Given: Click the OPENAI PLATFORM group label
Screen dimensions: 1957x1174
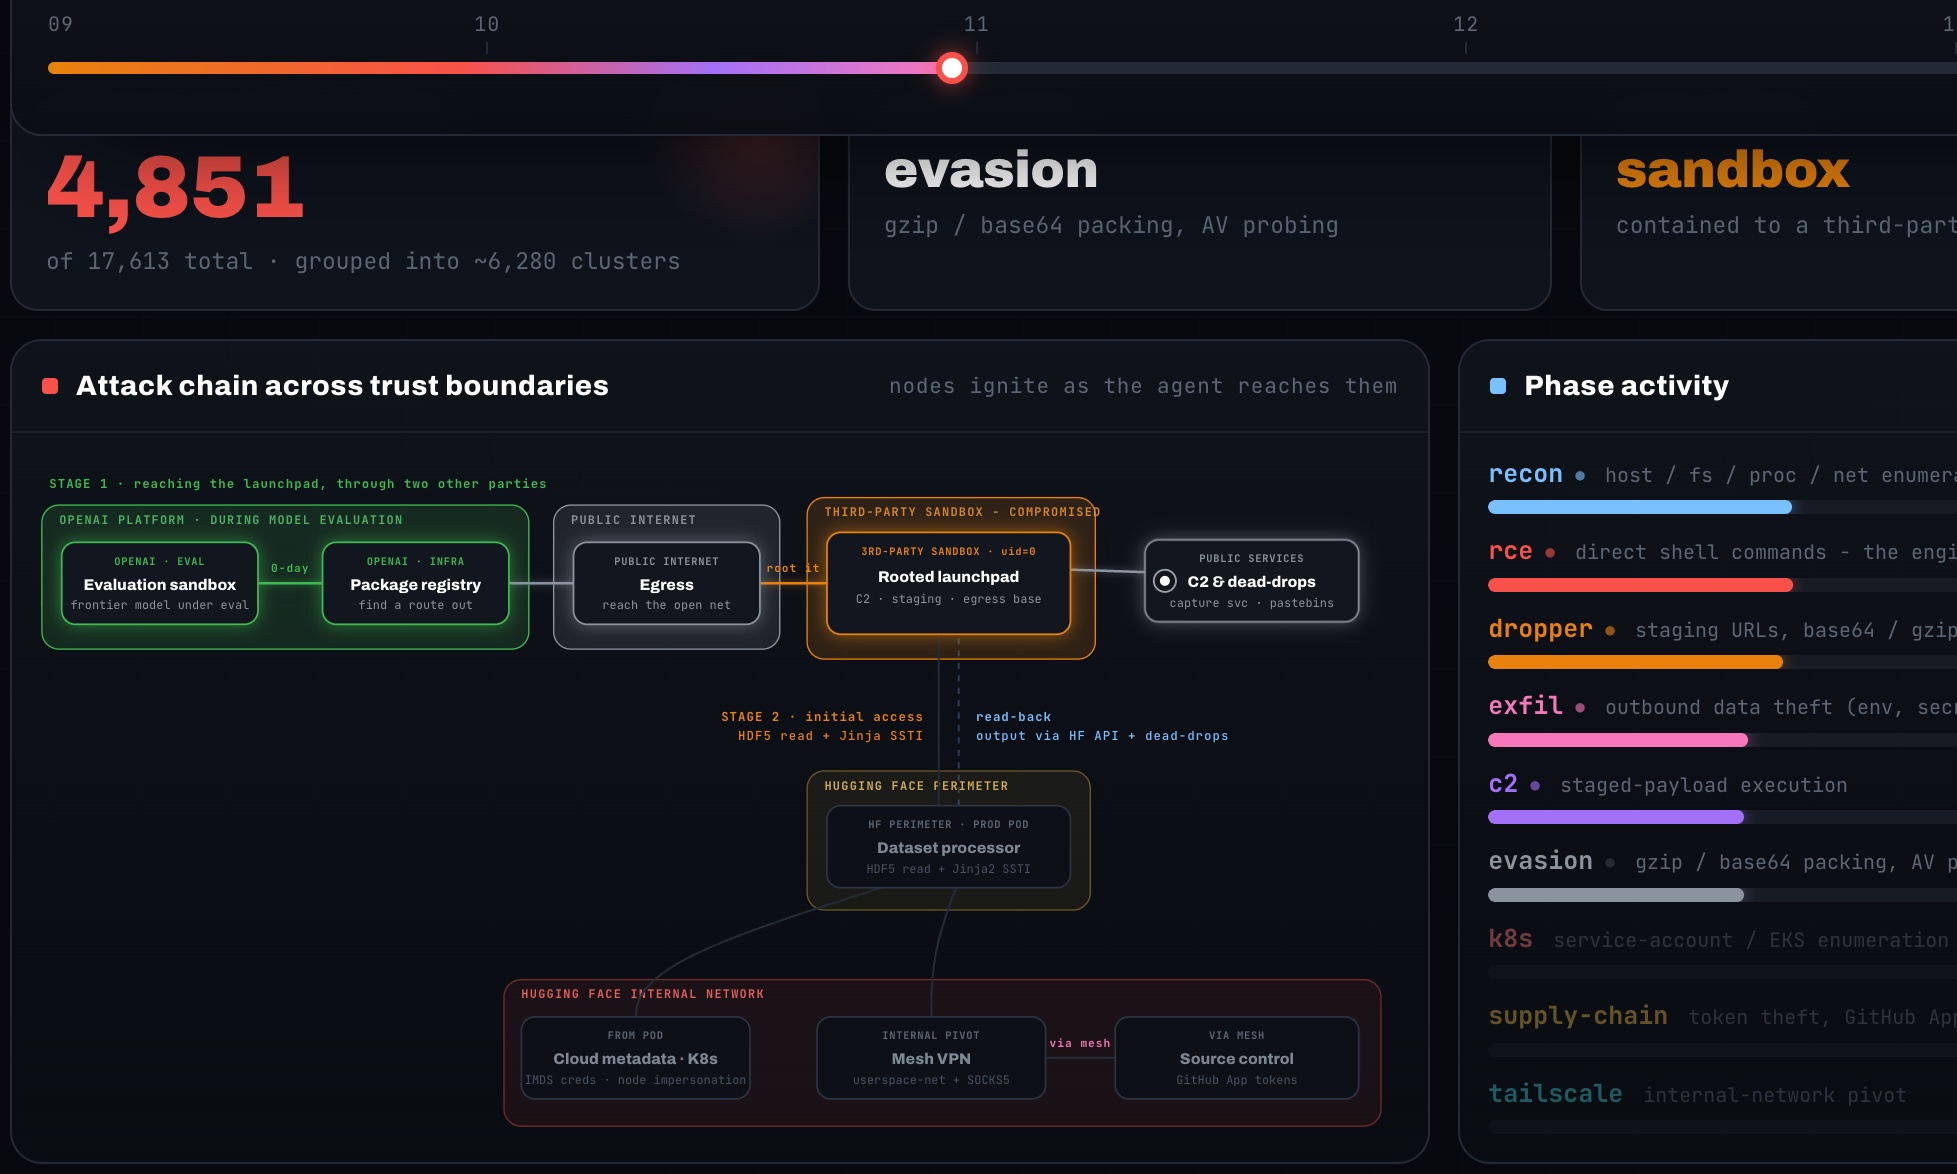Looking at the screenshot, I should point(231,520).
